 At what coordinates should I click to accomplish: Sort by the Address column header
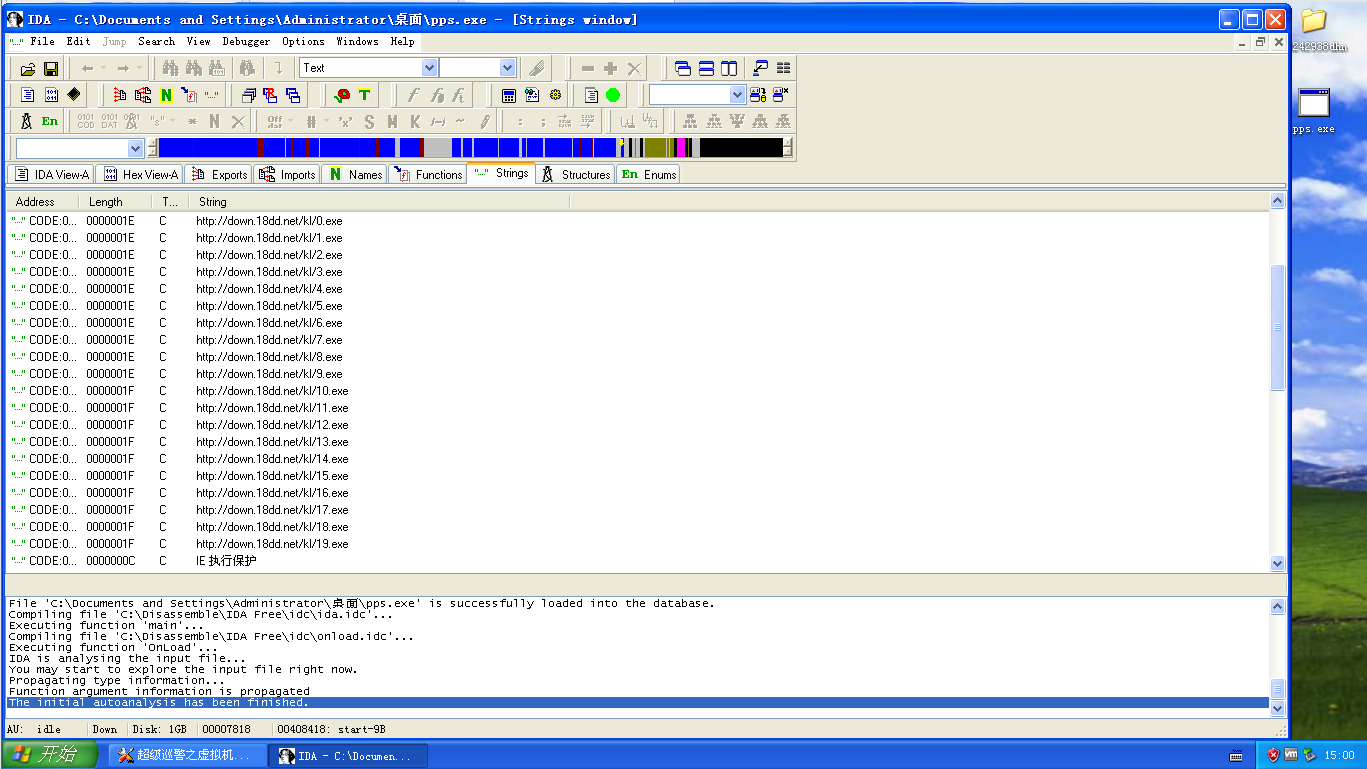point(42,202)
